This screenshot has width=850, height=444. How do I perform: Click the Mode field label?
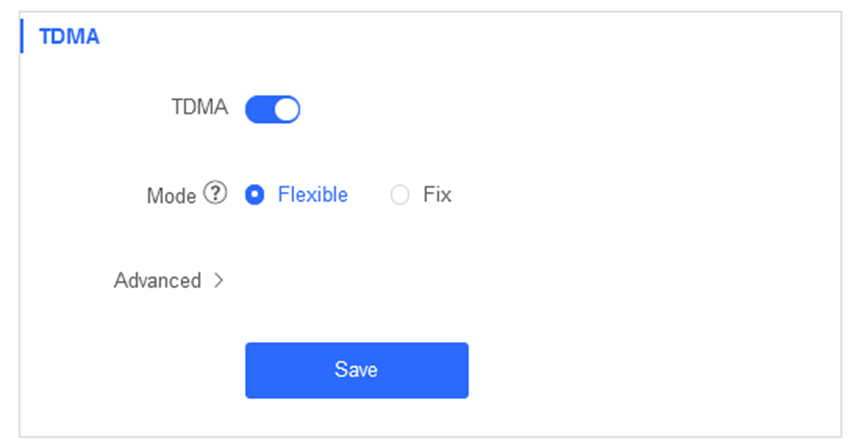pos(171,196)
